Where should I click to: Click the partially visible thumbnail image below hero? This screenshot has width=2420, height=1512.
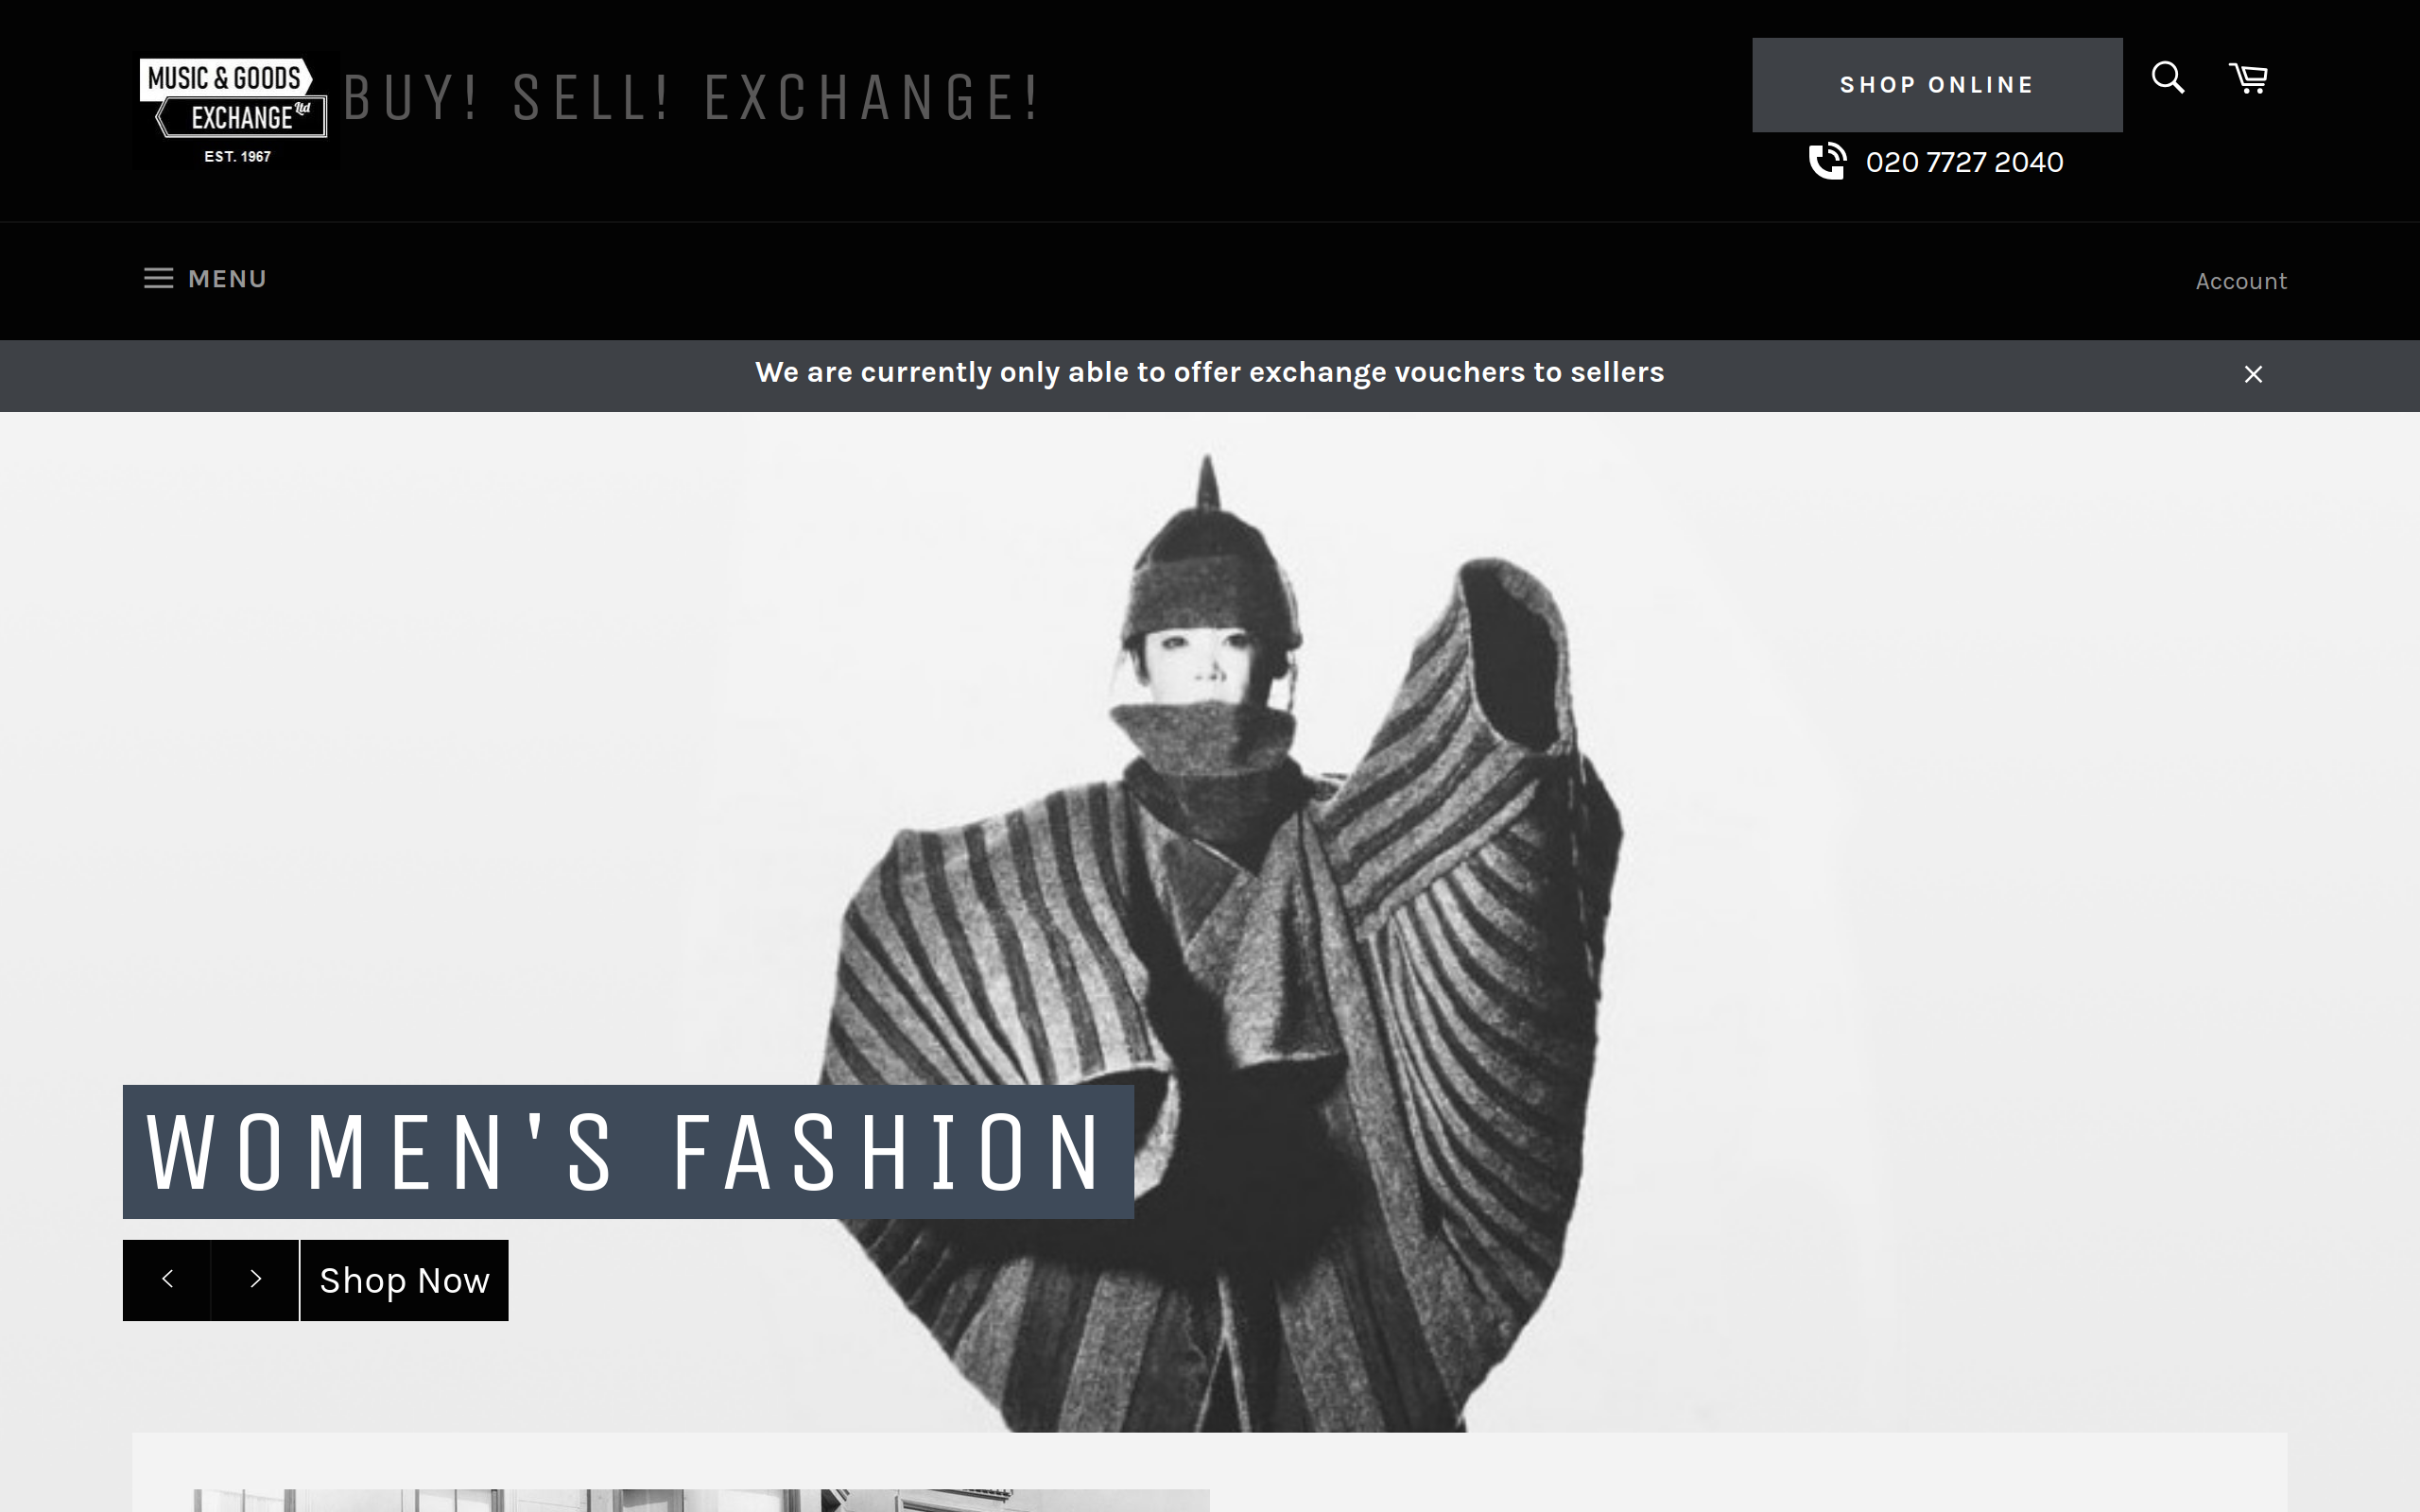tap(701, 1500)
